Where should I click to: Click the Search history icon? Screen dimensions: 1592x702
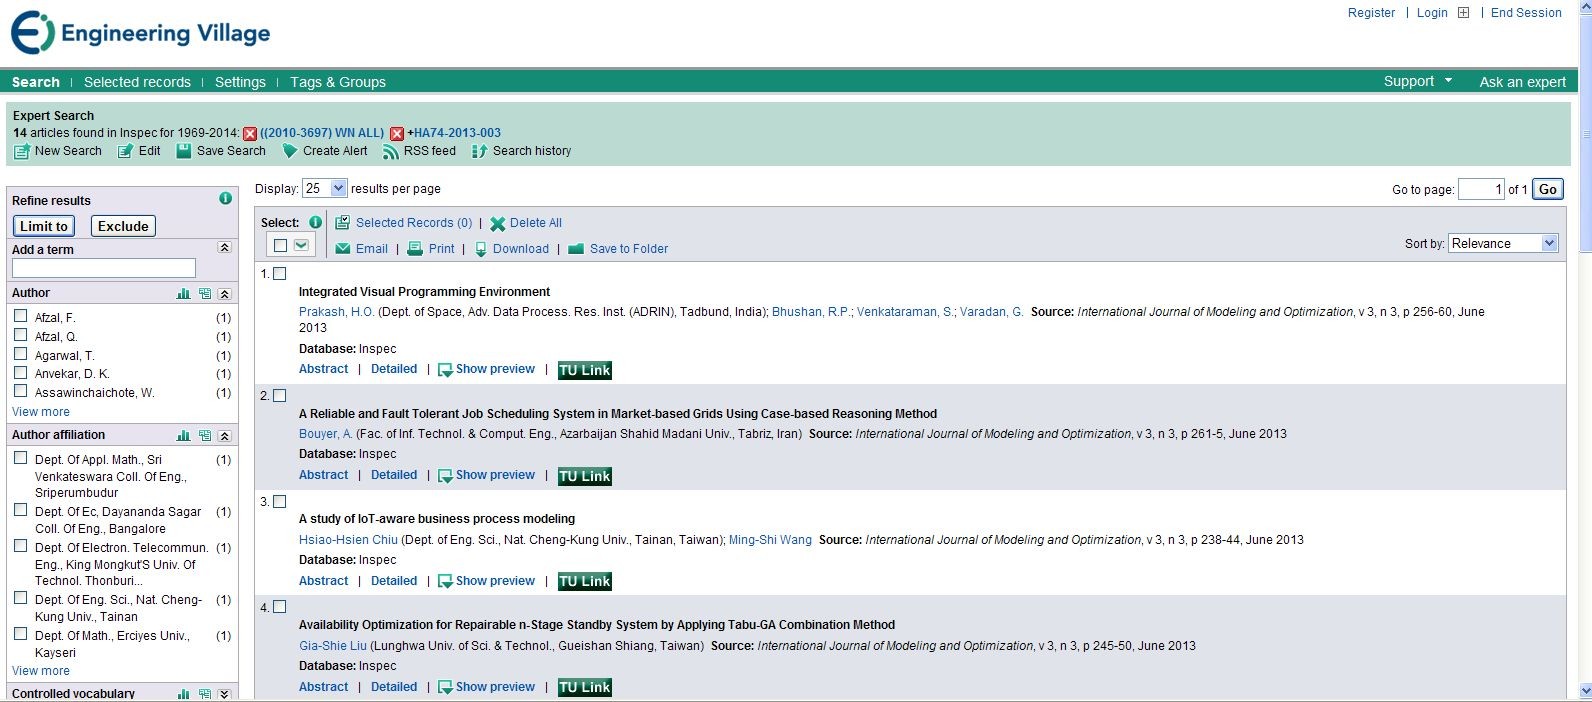click(479, 152)
